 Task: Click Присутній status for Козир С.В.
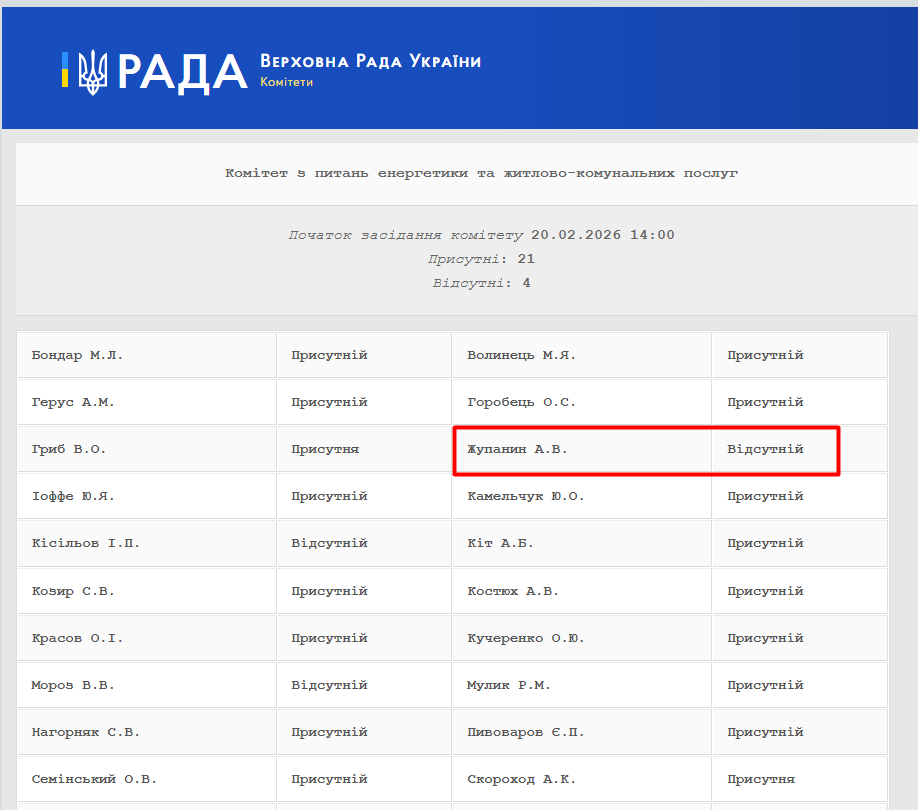(329, 591)
